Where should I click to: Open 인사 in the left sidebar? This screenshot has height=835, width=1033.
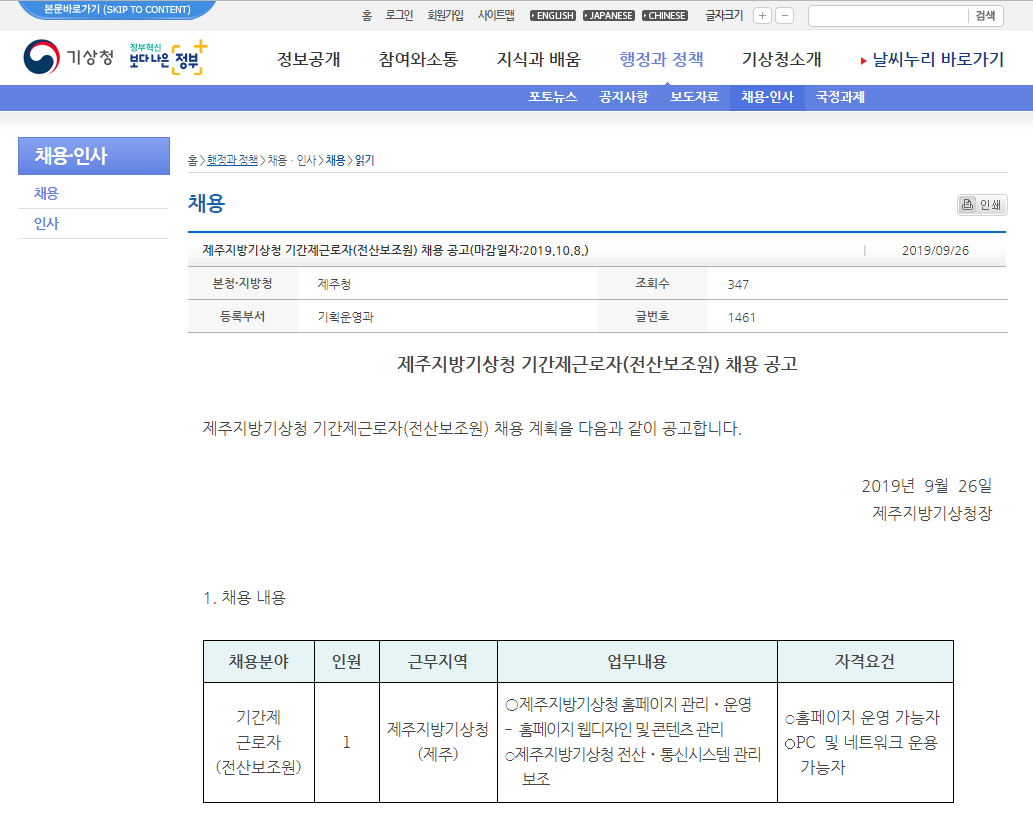pyautogui.click(x=47, y=224)
